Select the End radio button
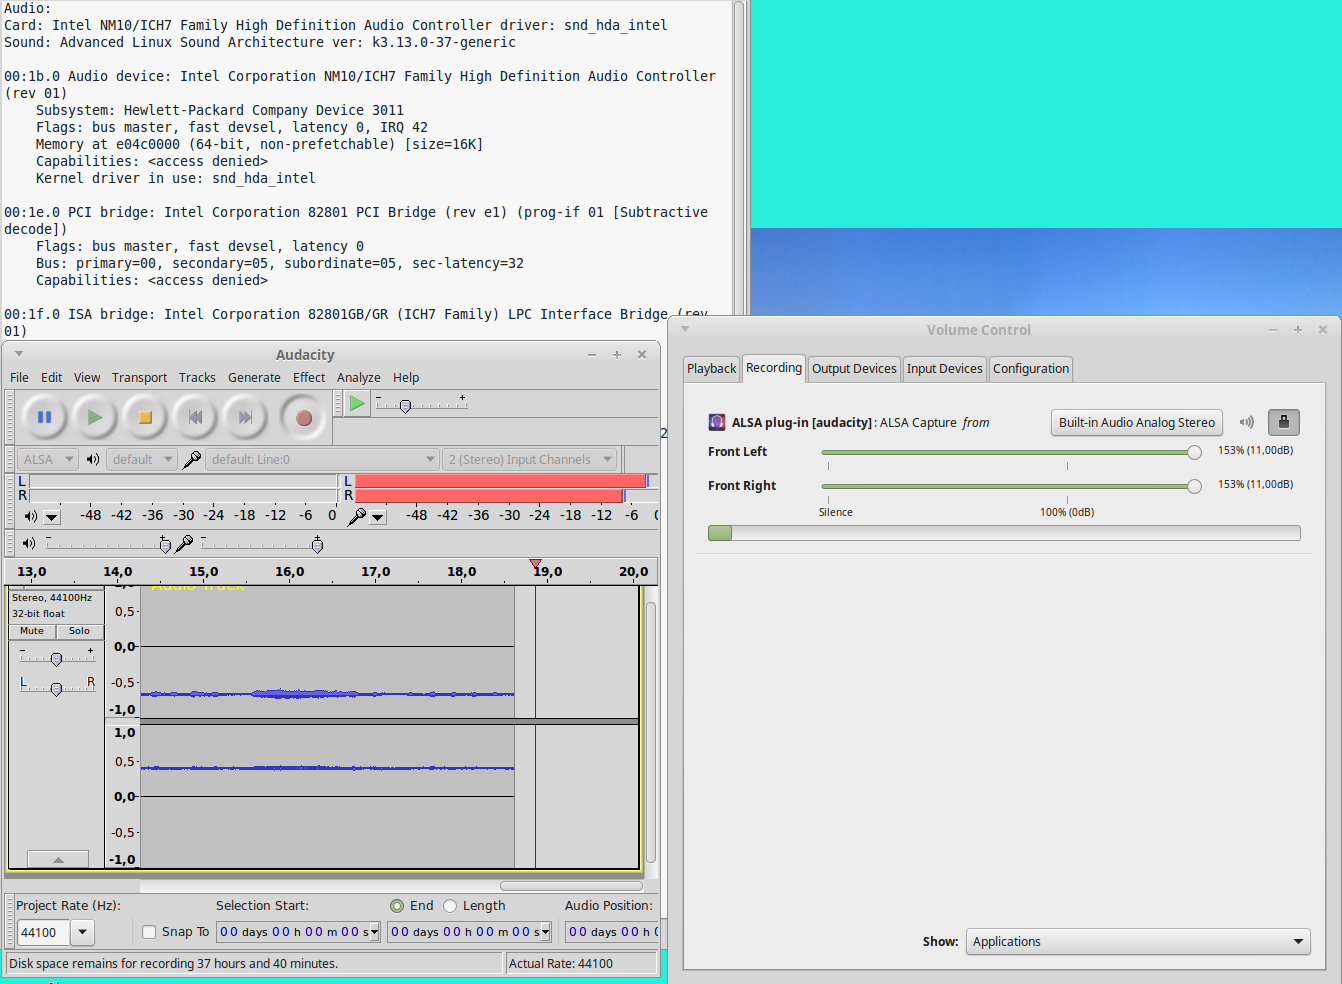Screen dimensions: 1342x984 pos(397,906)
